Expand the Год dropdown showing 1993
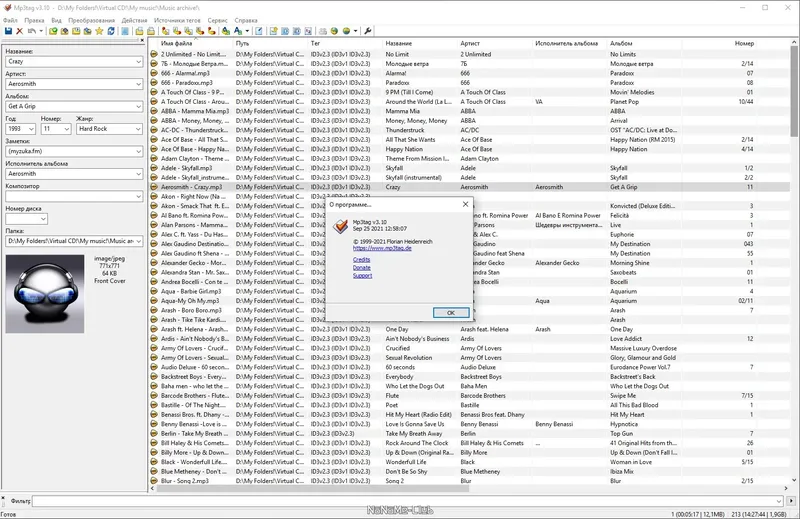This screenshot has width=800, height=519. click(x=31, y=129)
